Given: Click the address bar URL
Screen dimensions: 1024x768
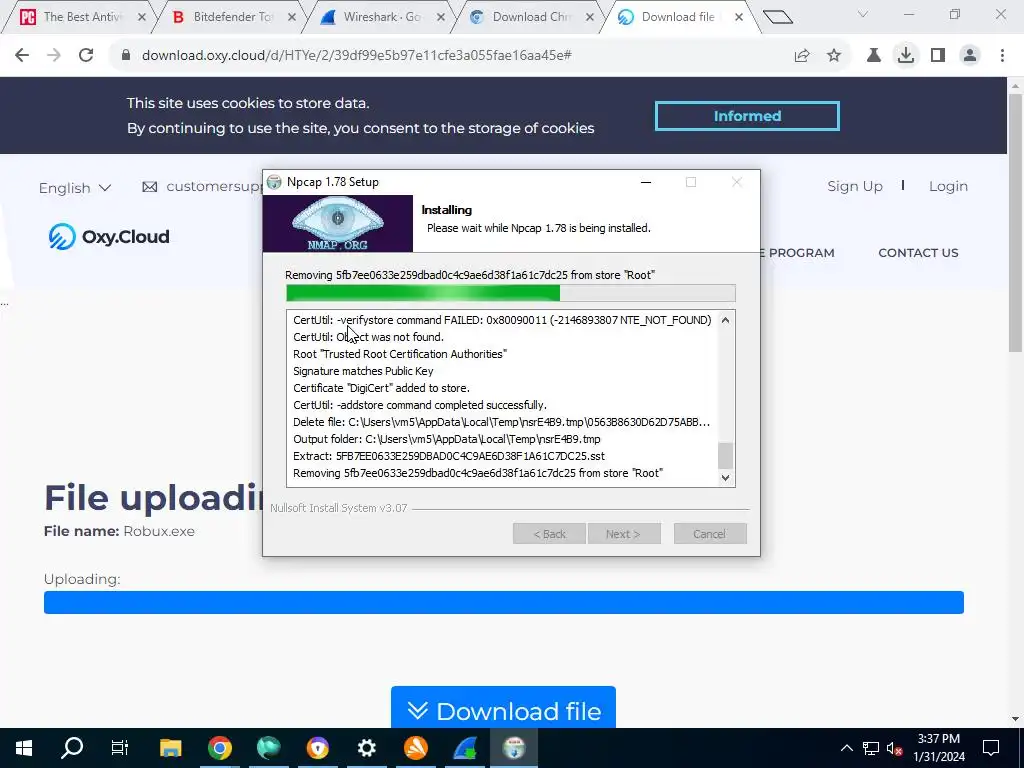Looking at the screenshot, I should point(357,56).
